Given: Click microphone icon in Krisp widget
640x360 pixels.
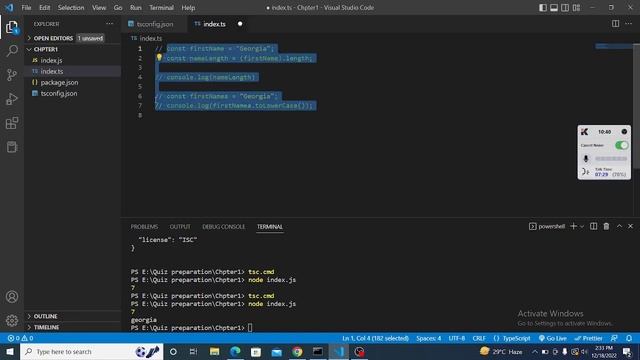Looking at the screenshot, I should coord(586,158).
